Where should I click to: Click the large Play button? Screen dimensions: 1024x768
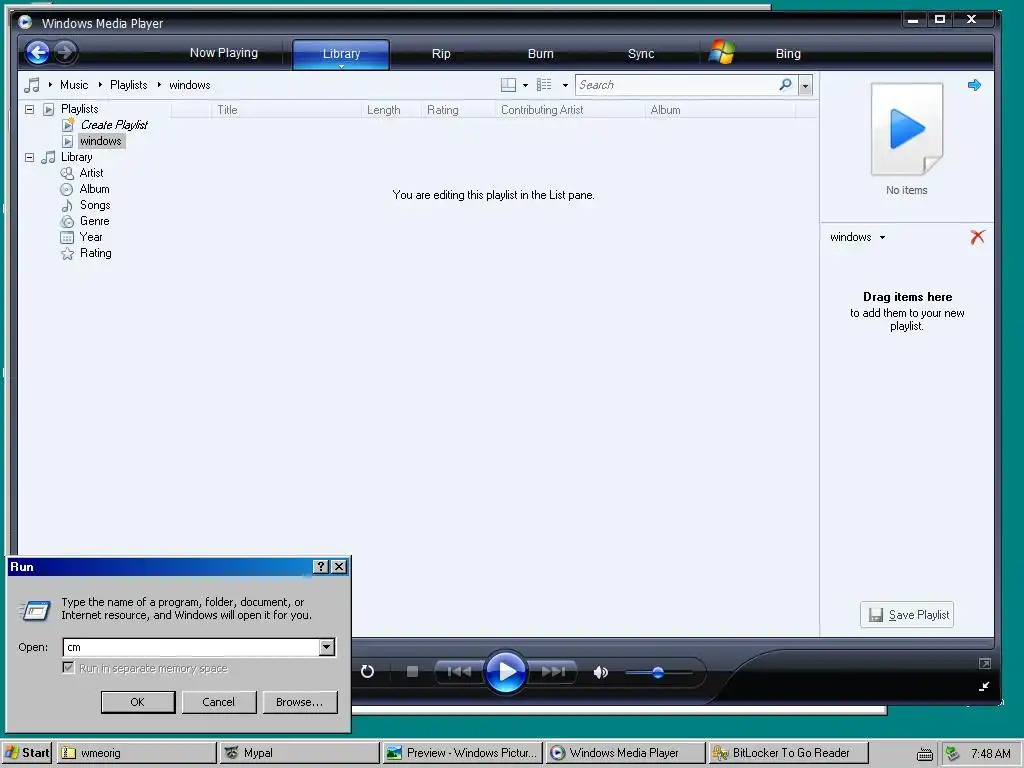coord(505,671)
